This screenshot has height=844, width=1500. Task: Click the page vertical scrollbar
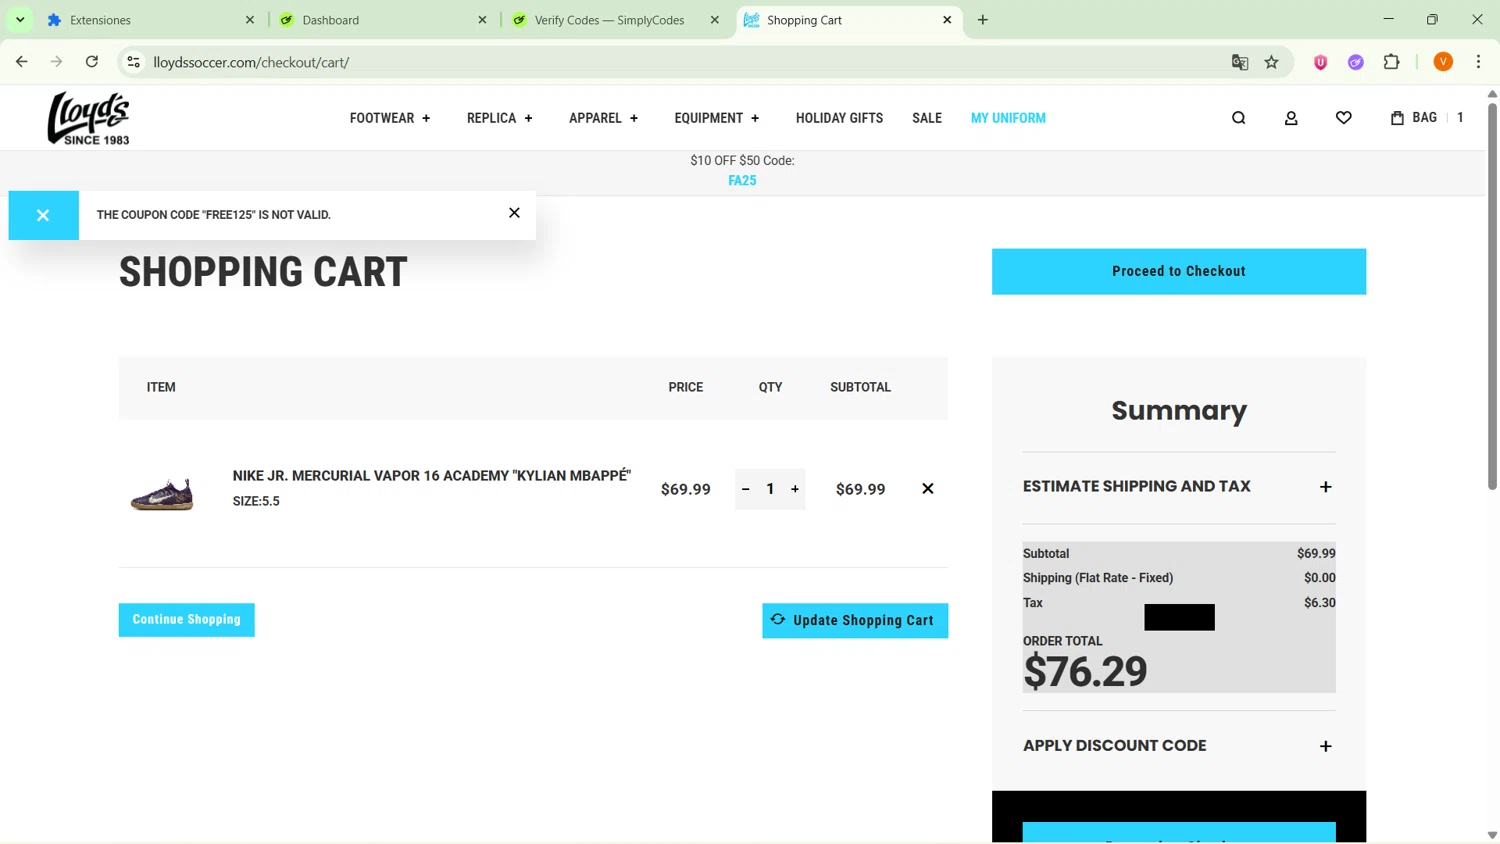click(1492, 296)
